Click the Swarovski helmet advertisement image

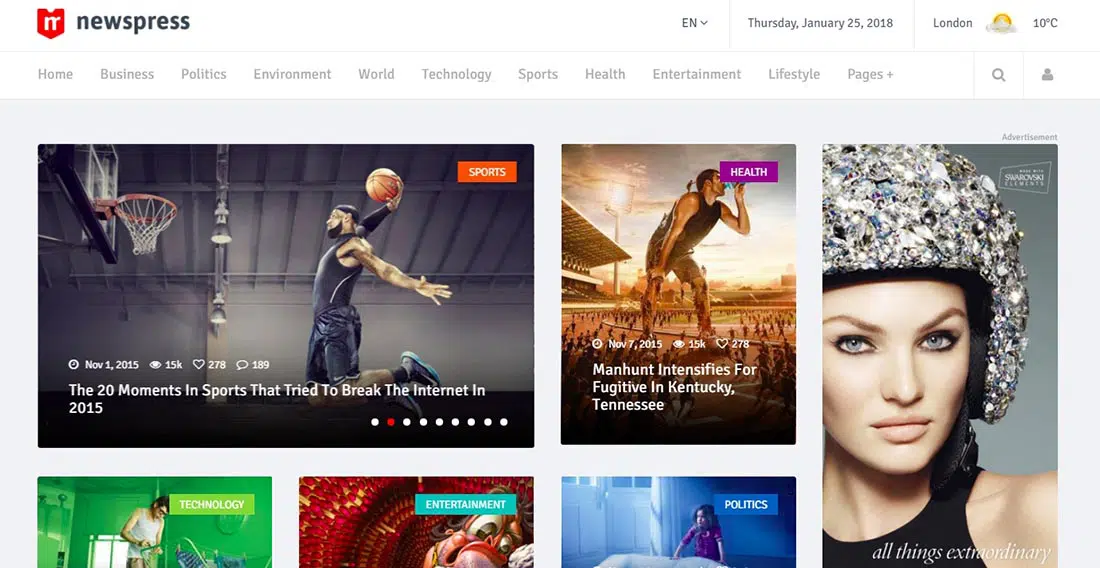click(939, 350)
